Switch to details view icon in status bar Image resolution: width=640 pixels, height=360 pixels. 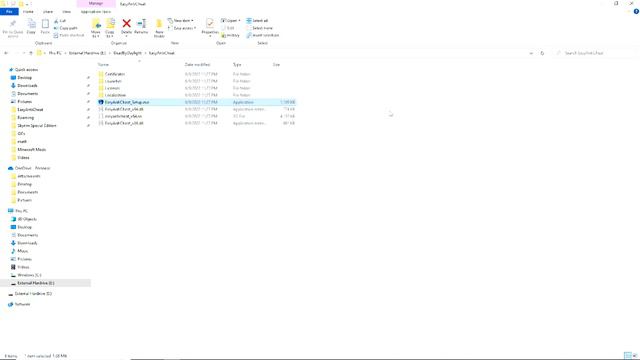coord(628,356)
